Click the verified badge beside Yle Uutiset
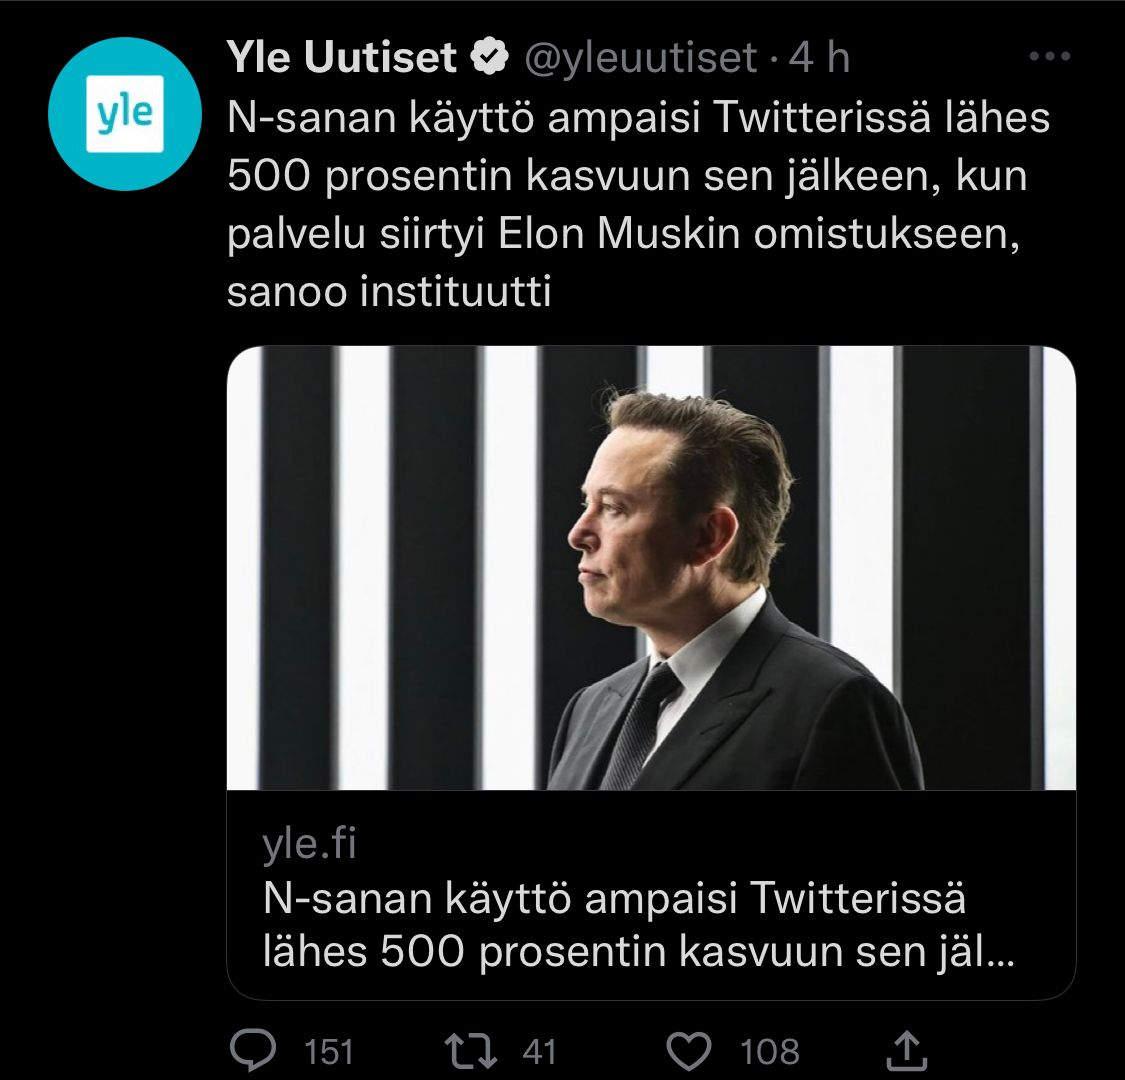Viewport: 1125px width, 1080px height. click(490, 59)
